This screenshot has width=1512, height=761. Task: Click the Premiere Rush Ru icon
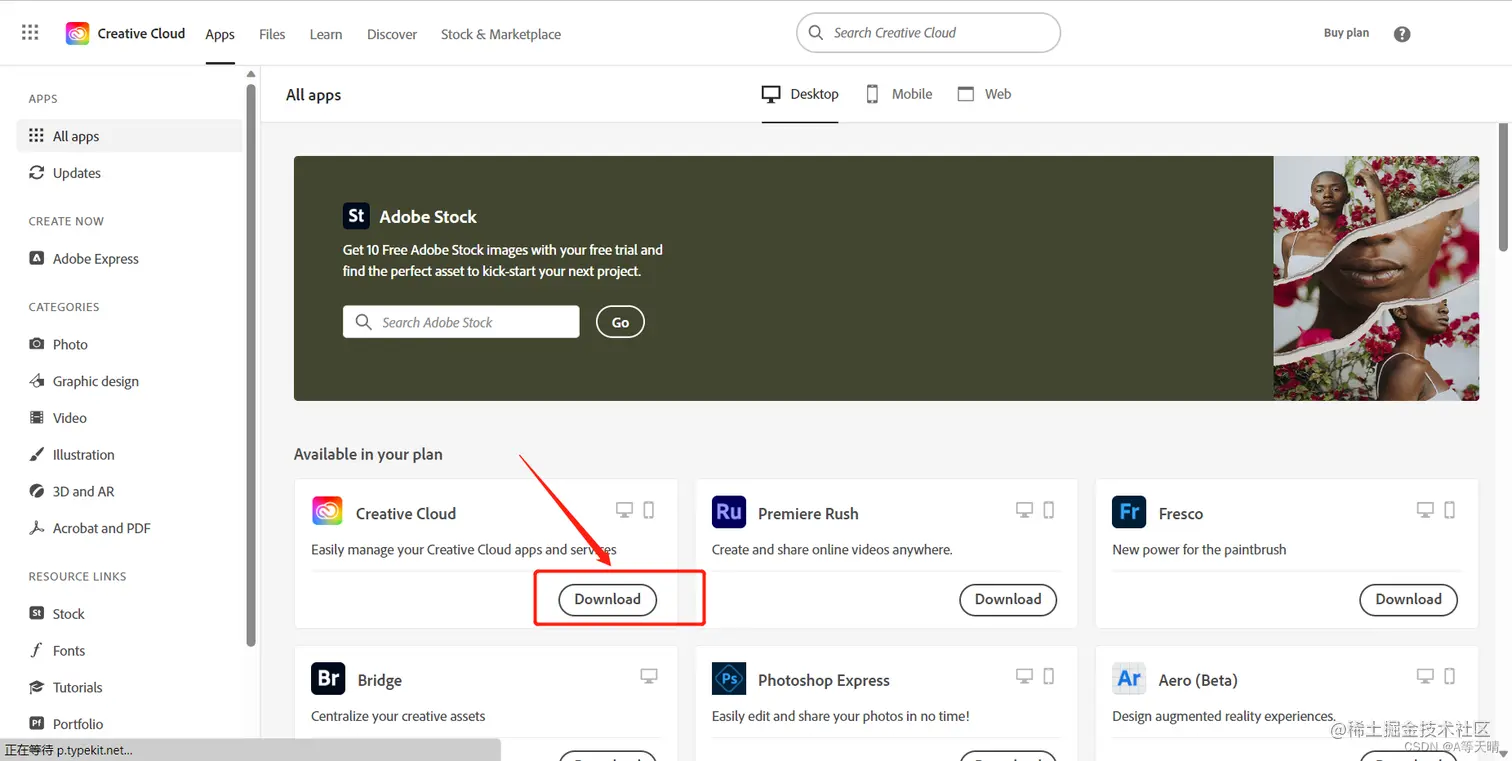pos(729,512)
